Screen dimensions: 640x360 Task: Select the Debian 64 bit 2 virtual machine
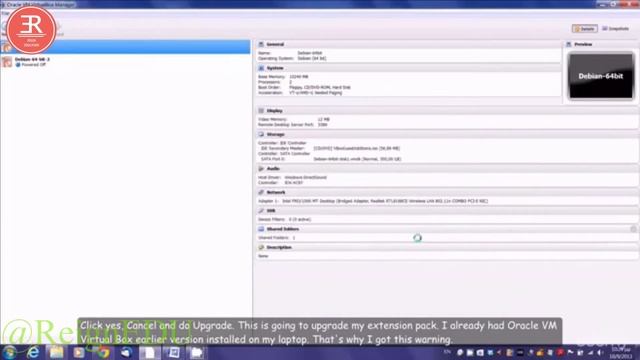click(x=125, y=62)
